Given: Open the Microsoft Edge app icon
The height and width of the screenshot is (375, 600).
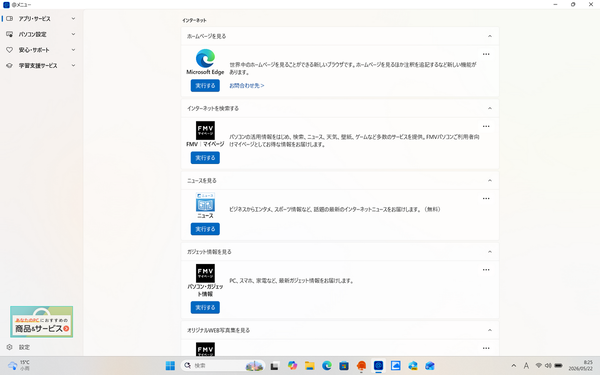Looking at the screenshot, I should coord(205,59).
